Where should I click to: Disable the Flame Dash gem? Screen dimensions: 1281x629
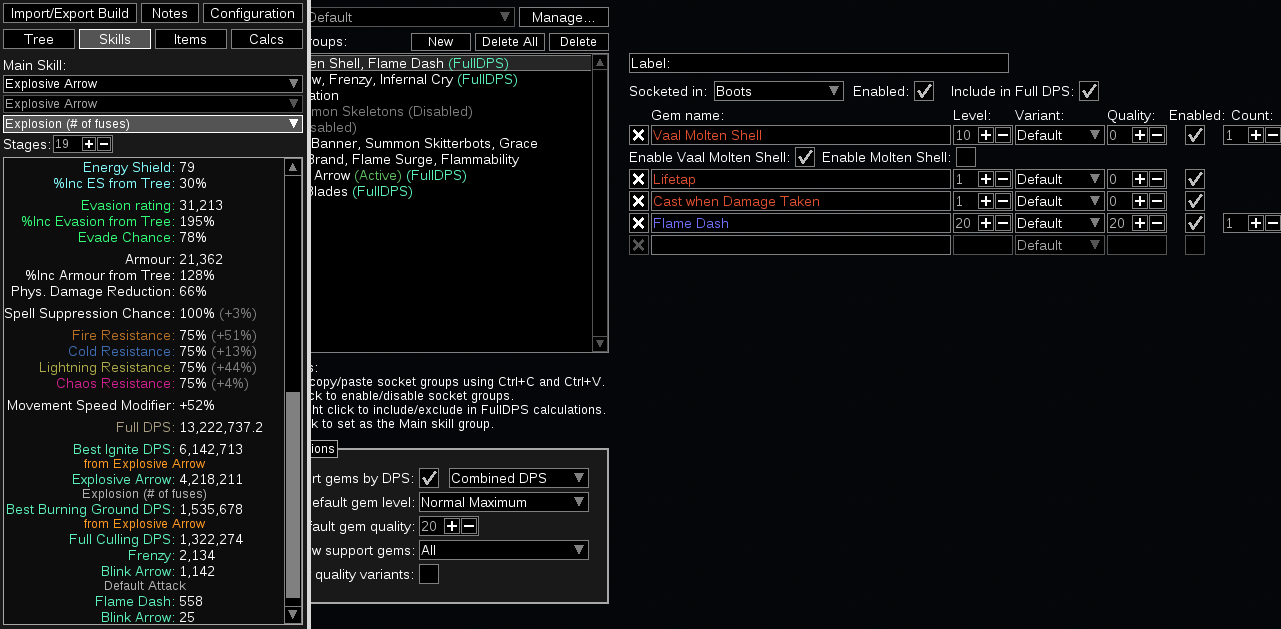coord(1194,222)
